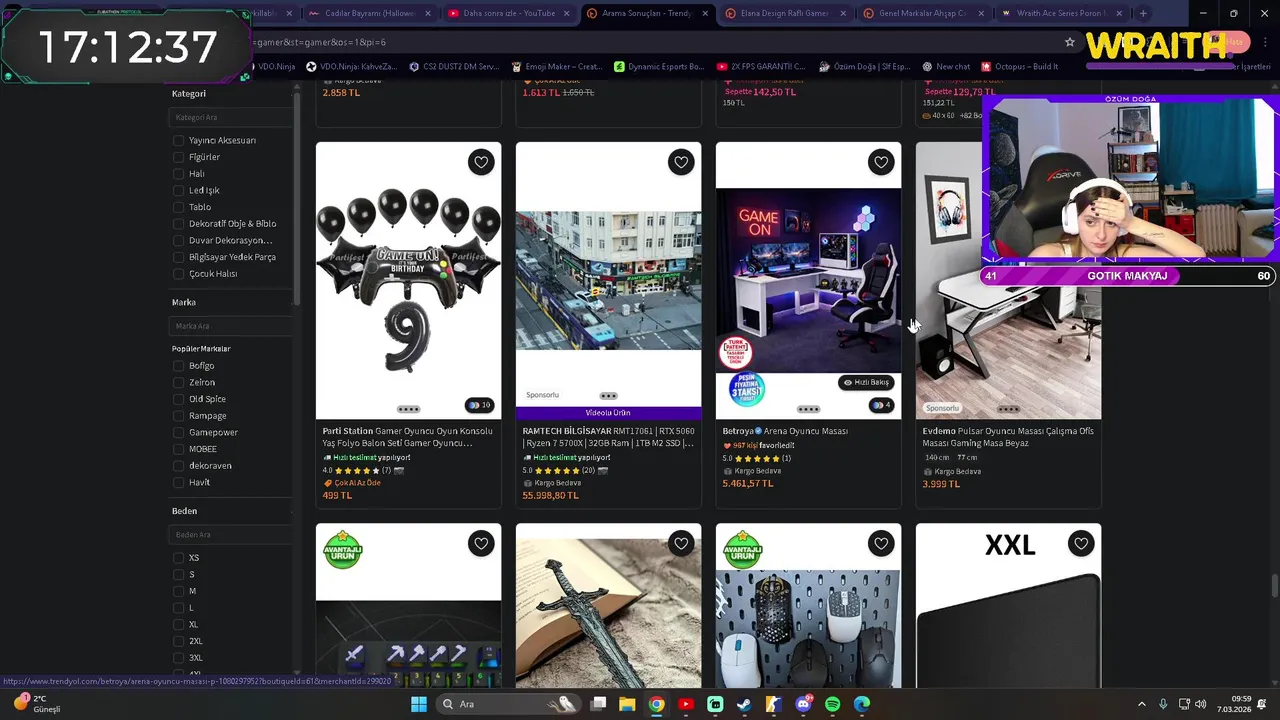
Task: Check the Figürler category filter
Action: [x=178, y=157]
